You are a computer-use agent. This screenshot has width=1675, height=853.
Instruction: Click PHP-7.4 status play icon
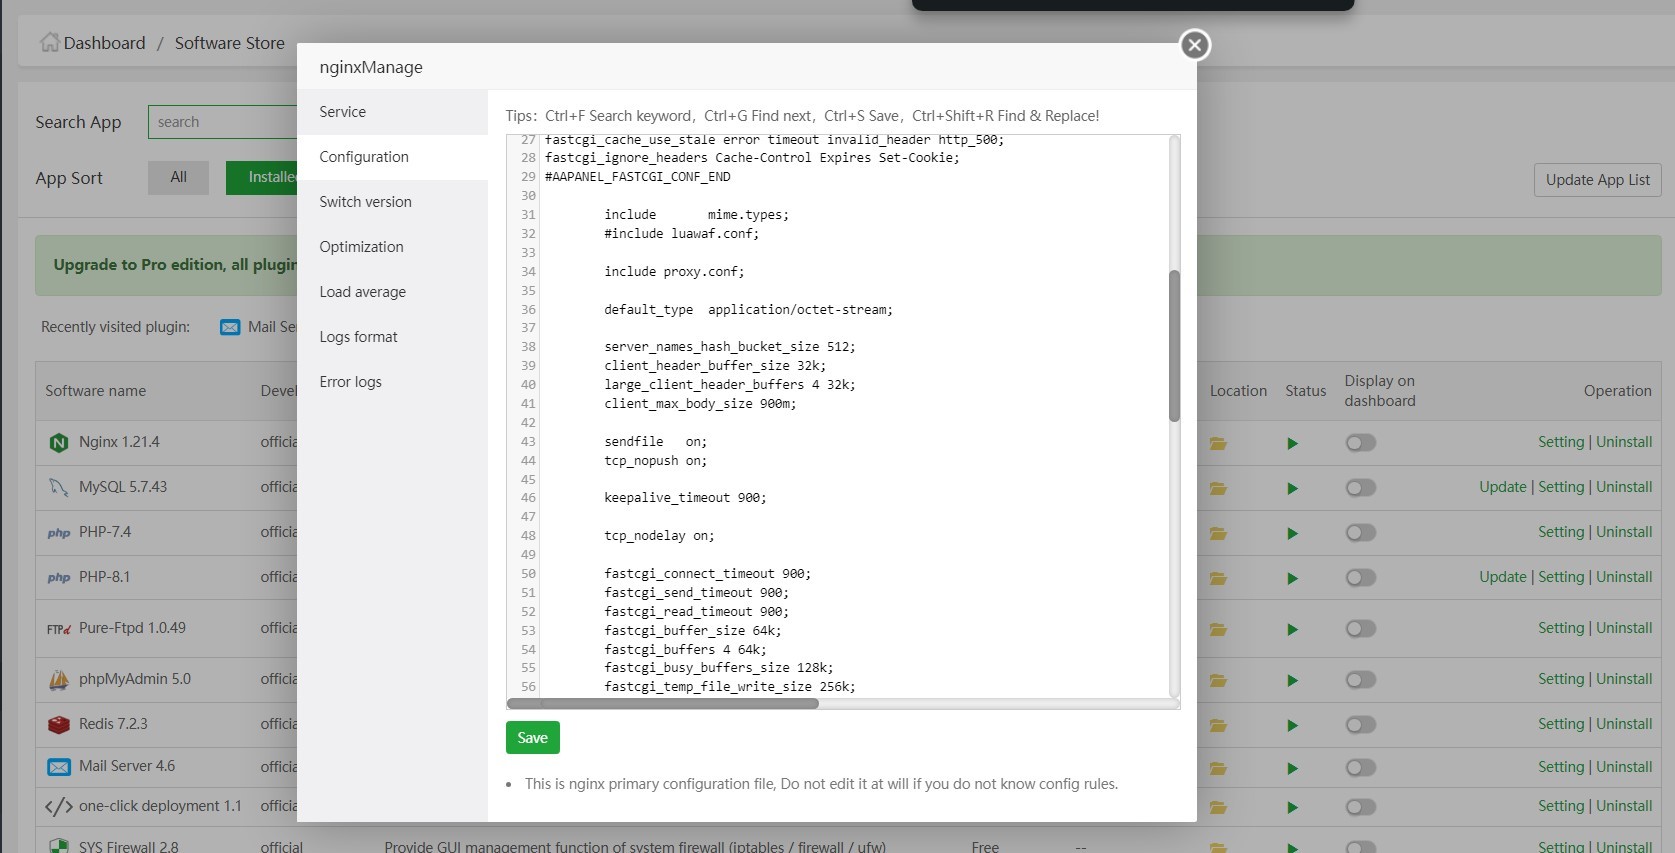point(1292,533)
